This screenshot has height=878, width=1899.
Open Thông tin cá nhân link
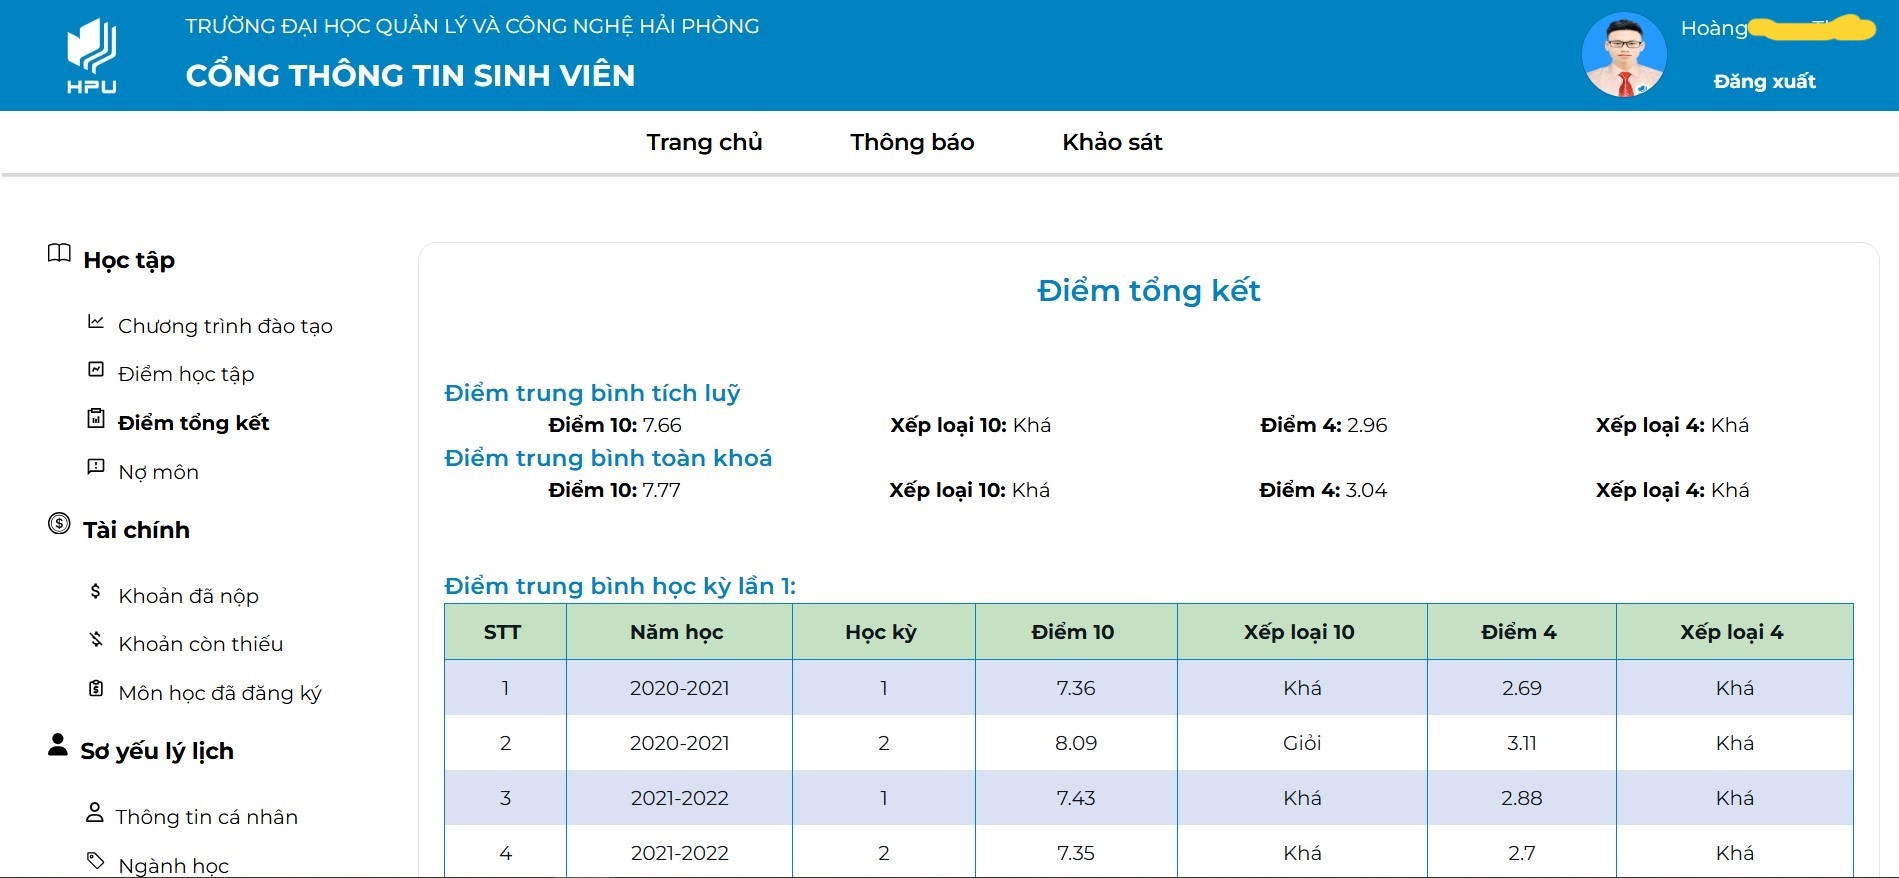click(206, 817)
